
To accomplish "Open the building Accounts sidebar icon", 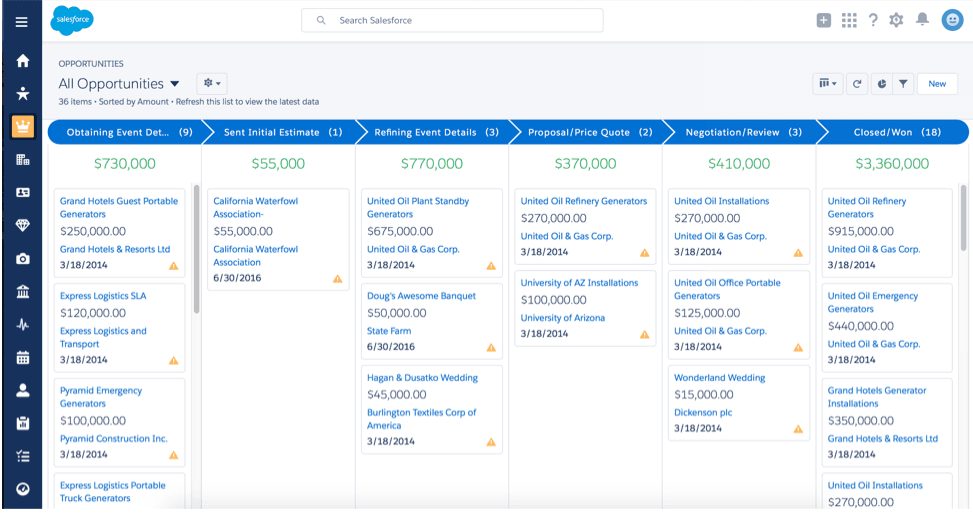I will (22, 159).
